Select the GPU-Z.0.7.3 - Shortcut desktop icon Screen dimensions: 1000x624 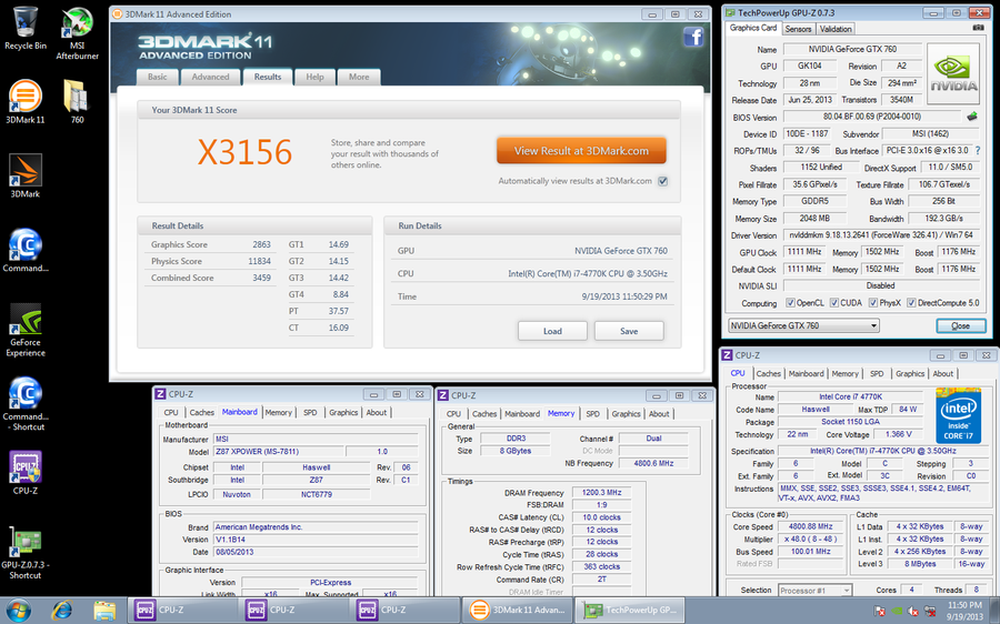click(x=26, y=553)
